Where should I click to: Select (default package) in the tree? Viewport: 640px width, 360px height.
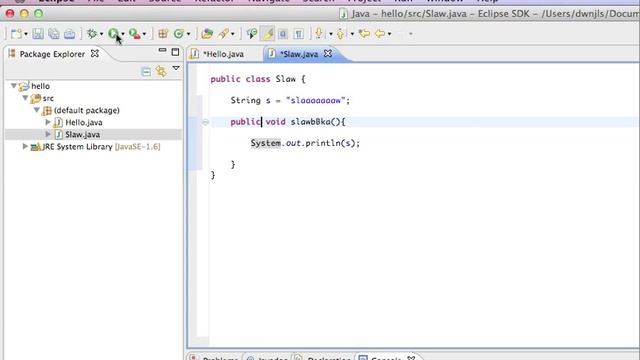[x=87, y=110]
